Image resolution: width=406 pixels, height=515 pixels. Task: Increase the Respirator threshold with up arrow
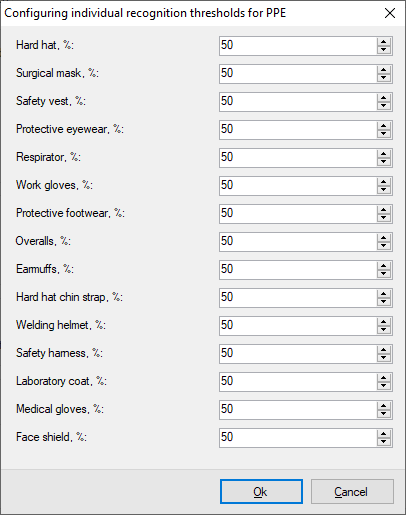pos(384,154)
